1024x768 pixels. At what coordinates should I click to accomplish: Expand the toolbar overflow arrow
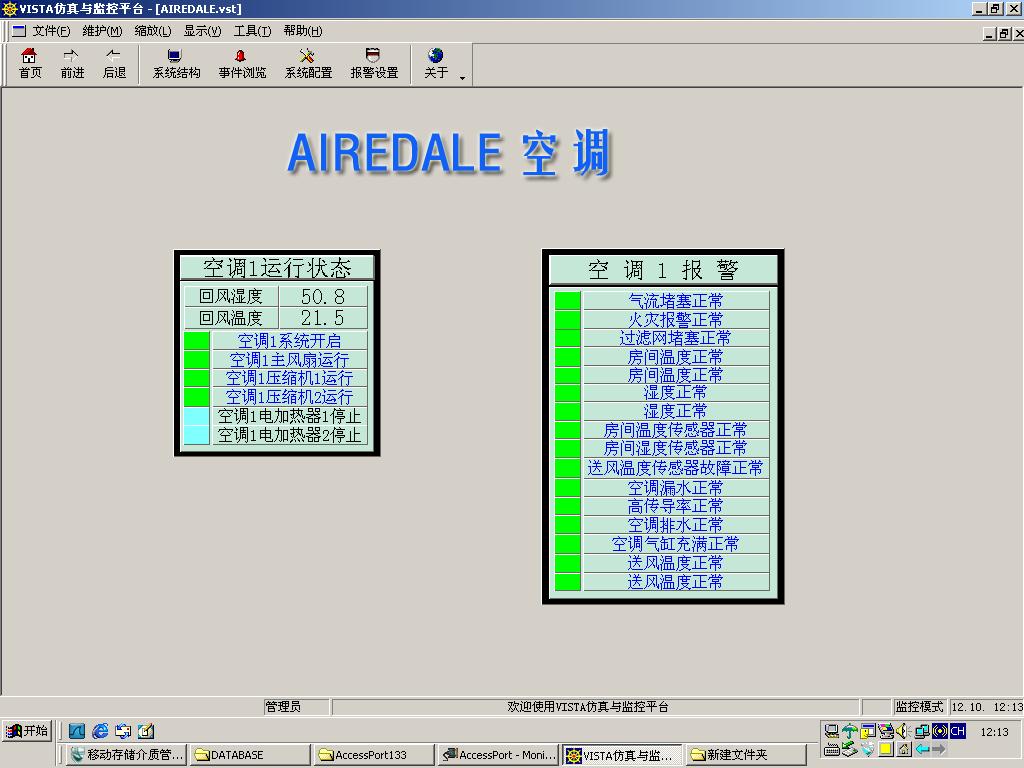tap(463, 77)
